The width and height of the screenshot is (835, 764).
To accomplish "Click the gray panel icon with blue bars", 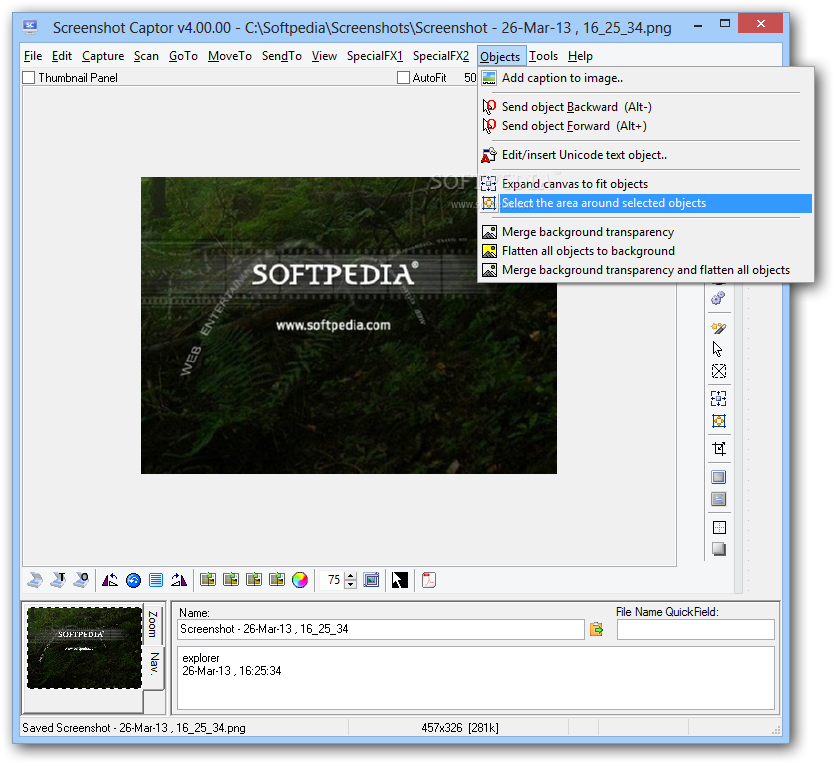I will point(719,499).
